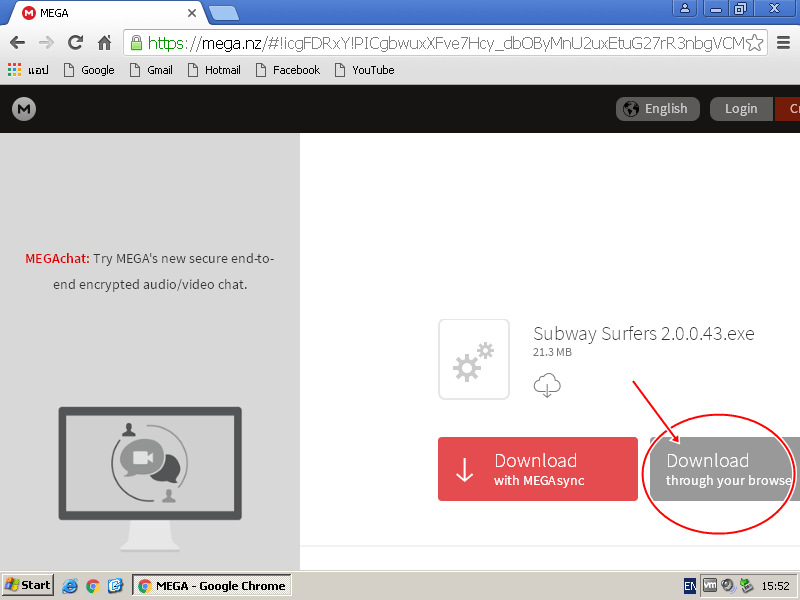
Task: Select MEGA - Google Chrome taskbar button
Action: click(212, 585)
